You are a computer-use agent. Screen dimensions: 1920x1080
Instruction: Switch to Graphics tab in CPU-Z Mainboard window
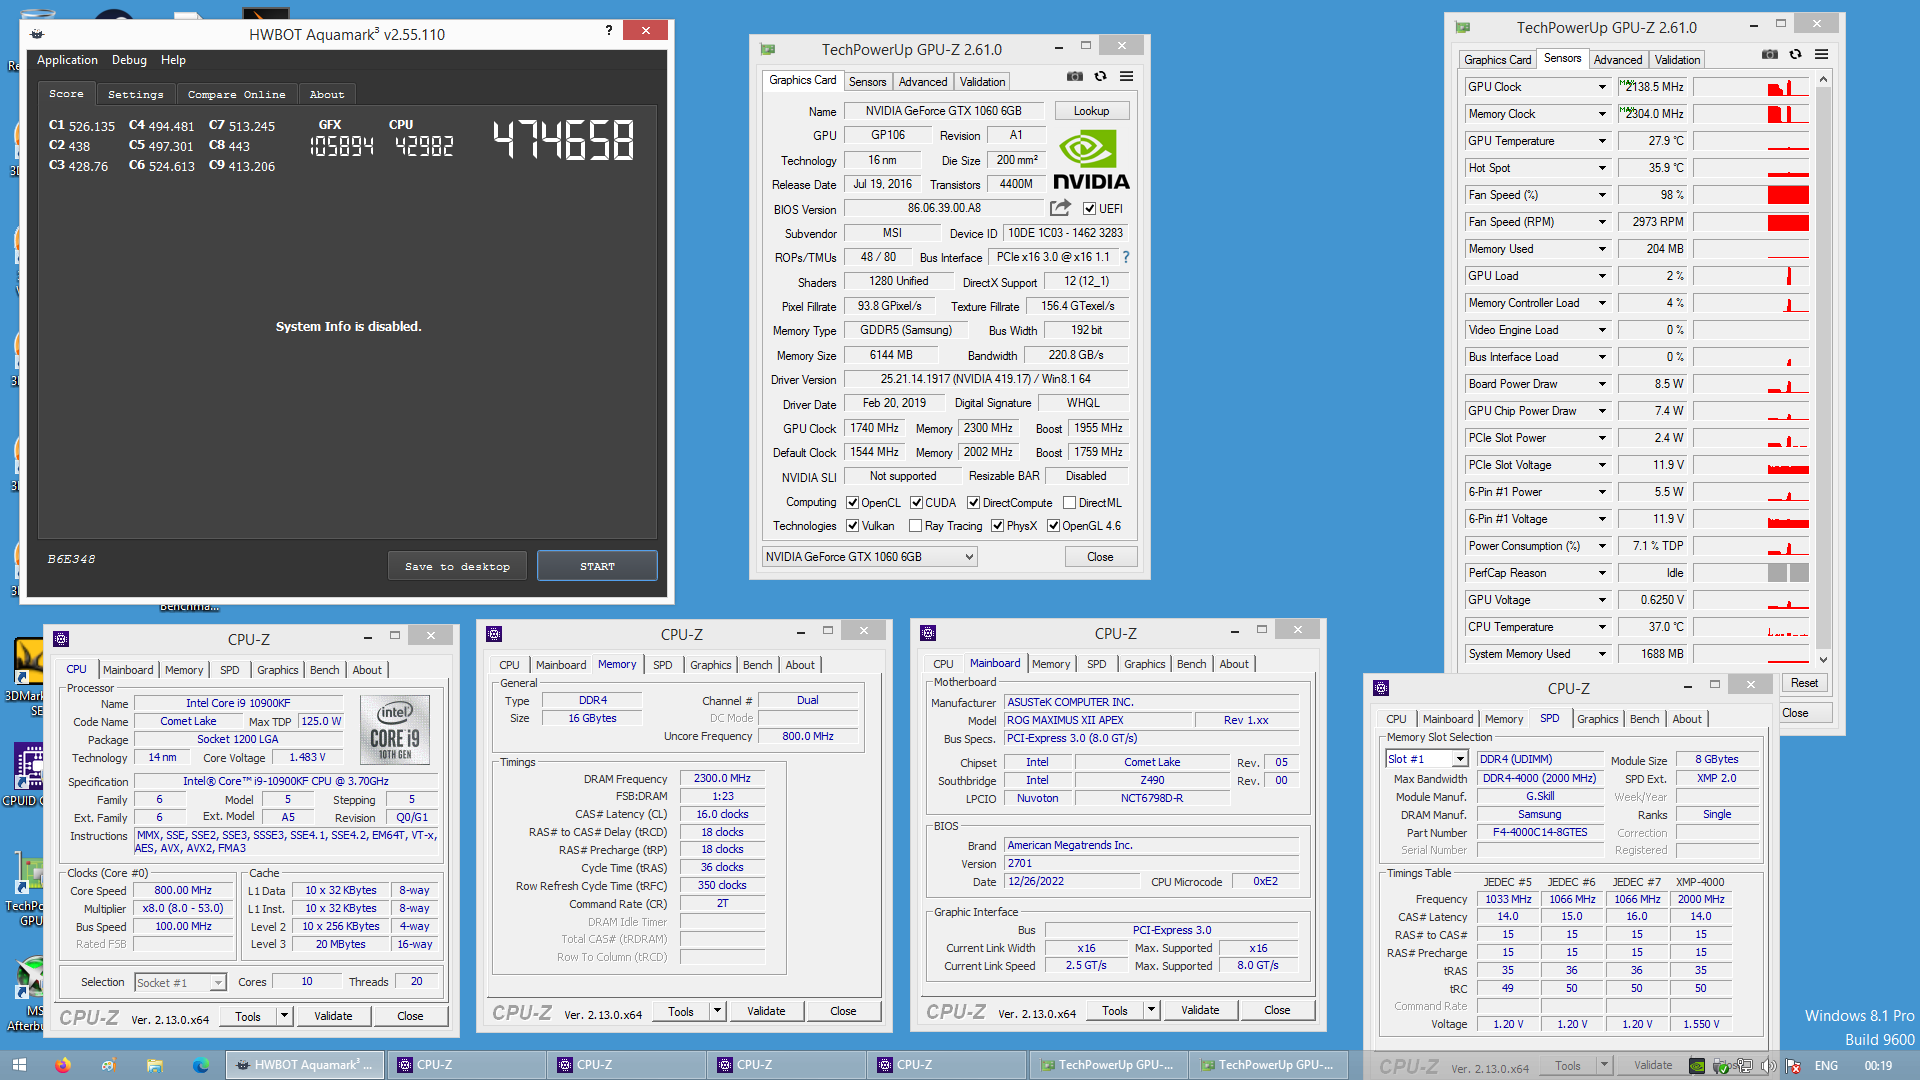[1144, 664]
